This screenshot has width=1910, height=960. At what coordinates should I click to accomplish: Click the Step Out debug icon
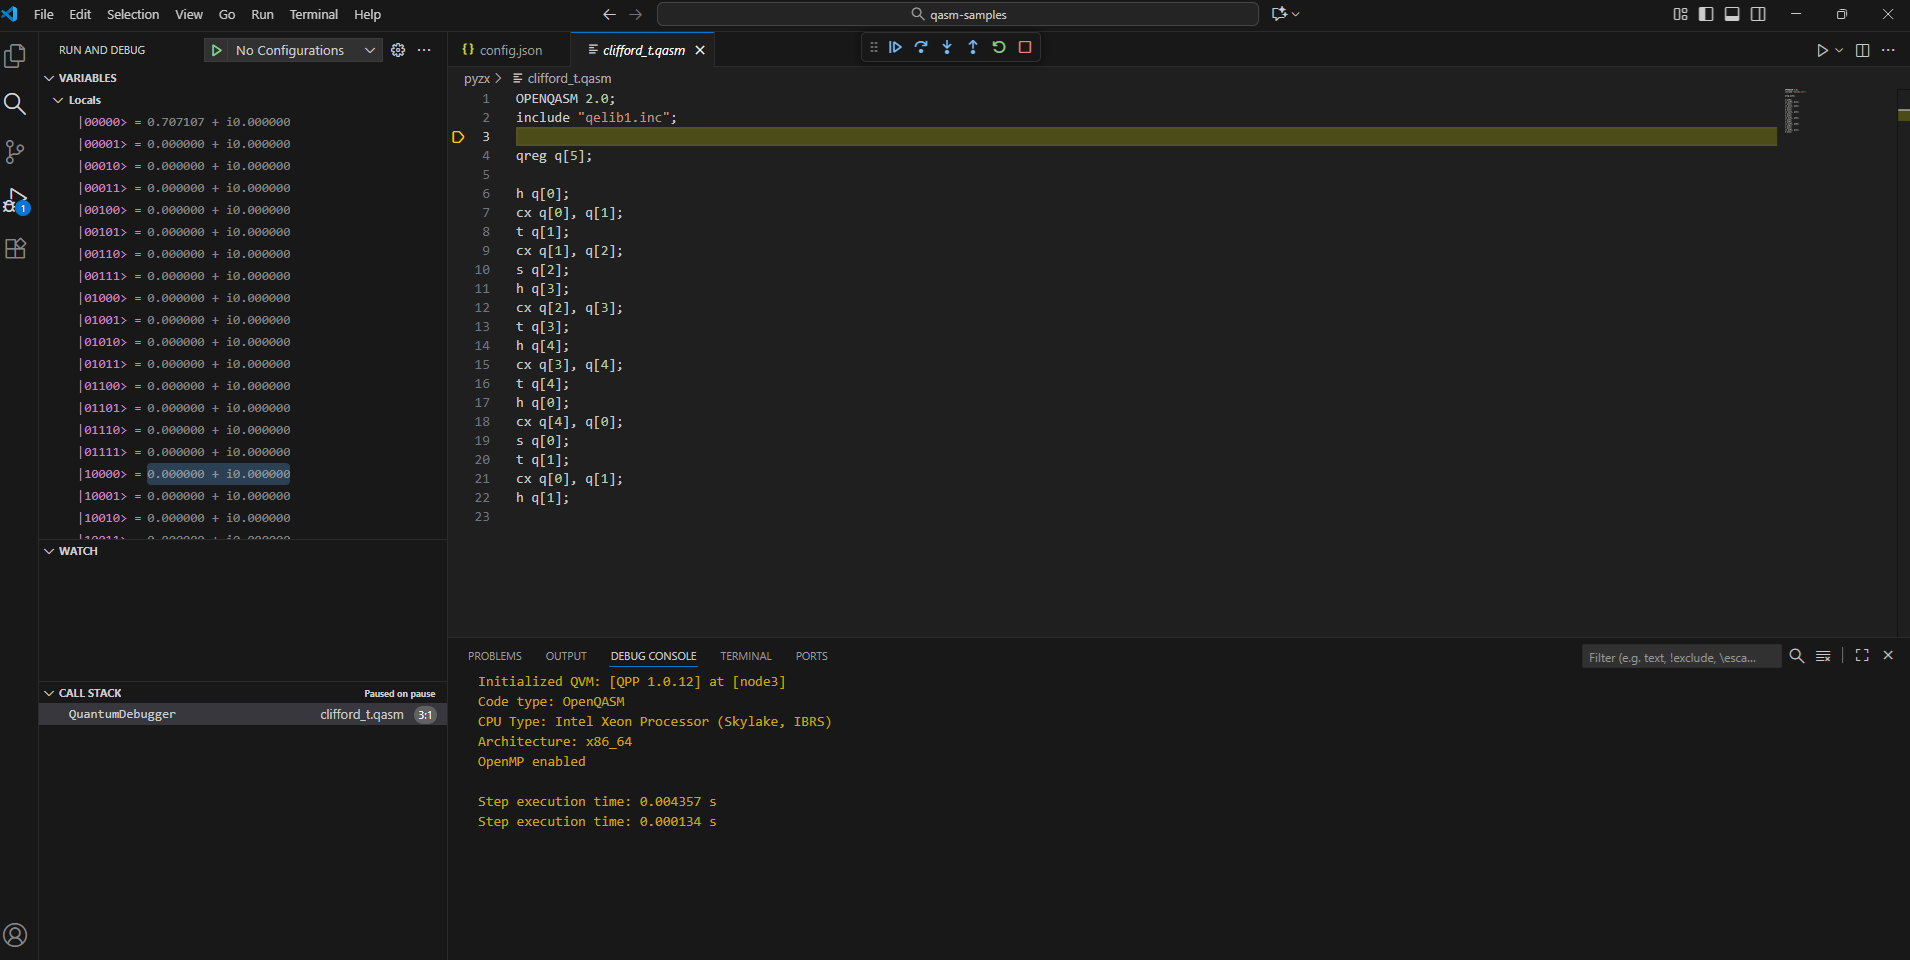(x=973, y=47)
